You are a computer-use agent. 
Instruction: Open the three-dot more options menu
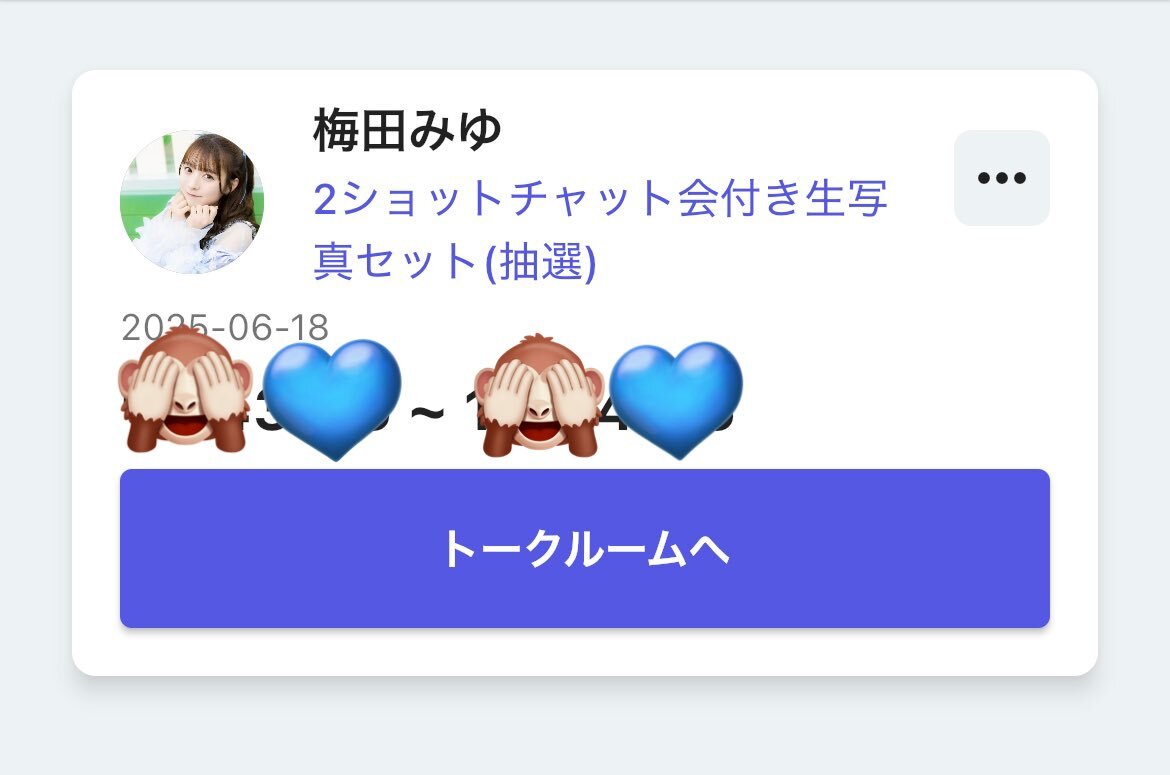pyautogui.click(x=1001, y=178)
